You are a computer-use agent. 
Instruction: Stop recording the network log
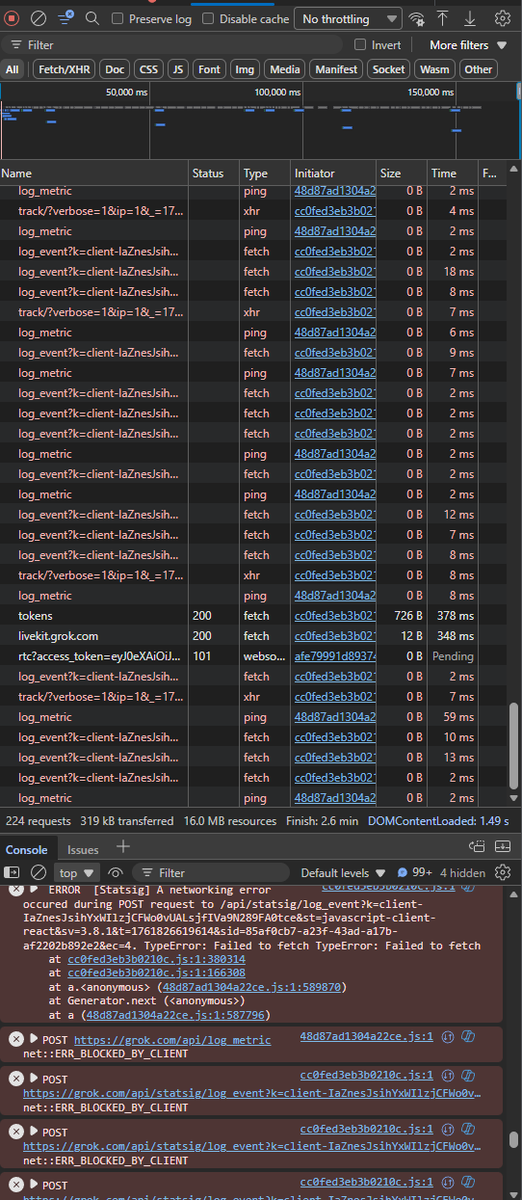coord(13,18)
